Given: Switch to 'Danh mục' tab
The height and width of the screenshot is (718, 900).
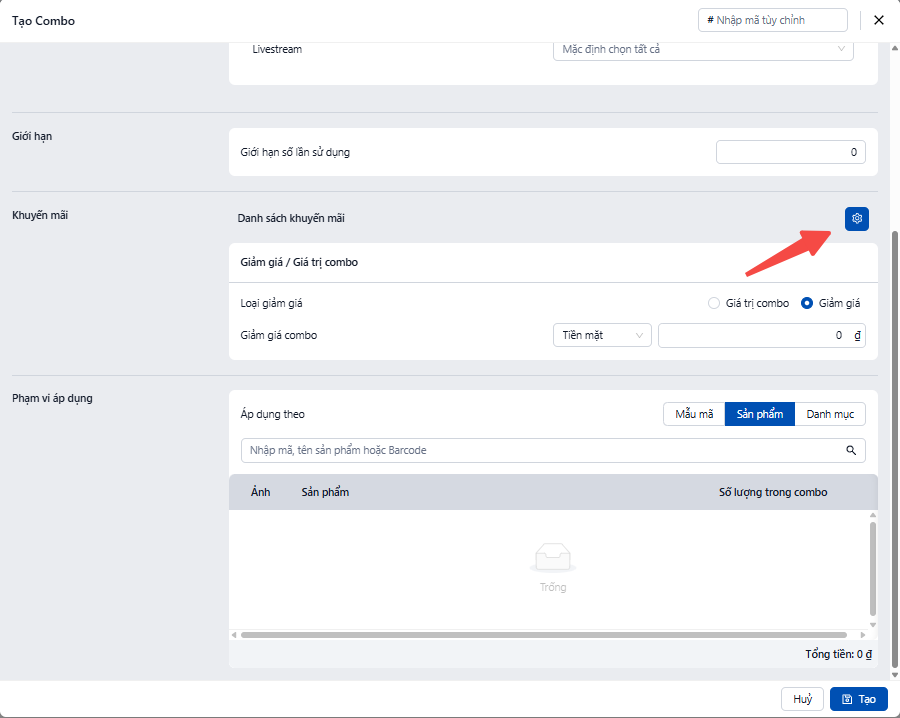Looking at the screenshot, I should (x=829, y=414).
